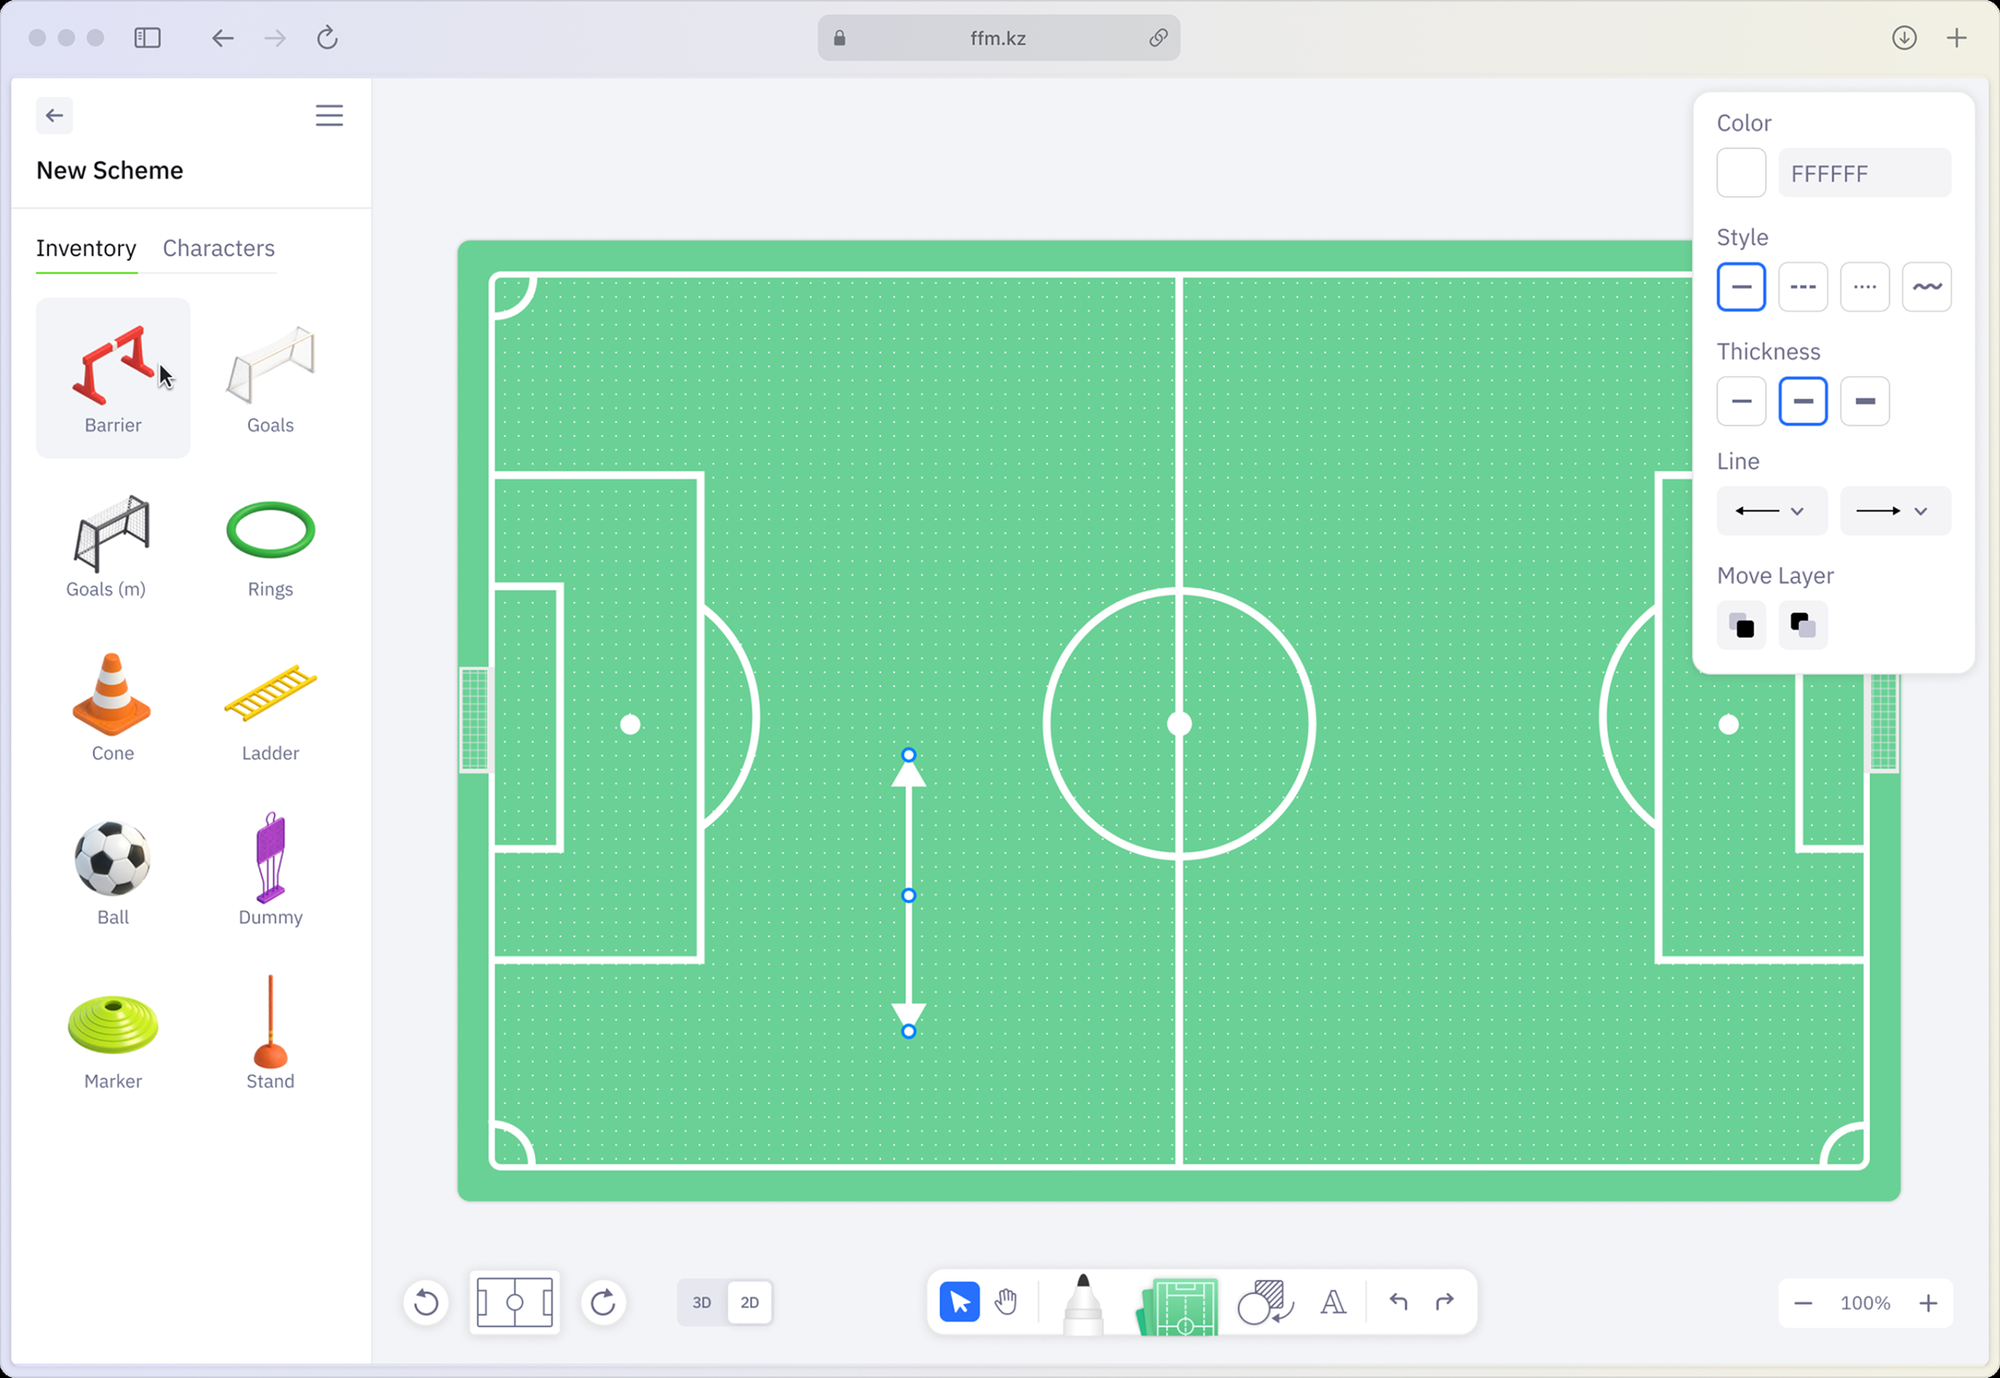Edit the FFFFFF hex color field

(1865, 173)
